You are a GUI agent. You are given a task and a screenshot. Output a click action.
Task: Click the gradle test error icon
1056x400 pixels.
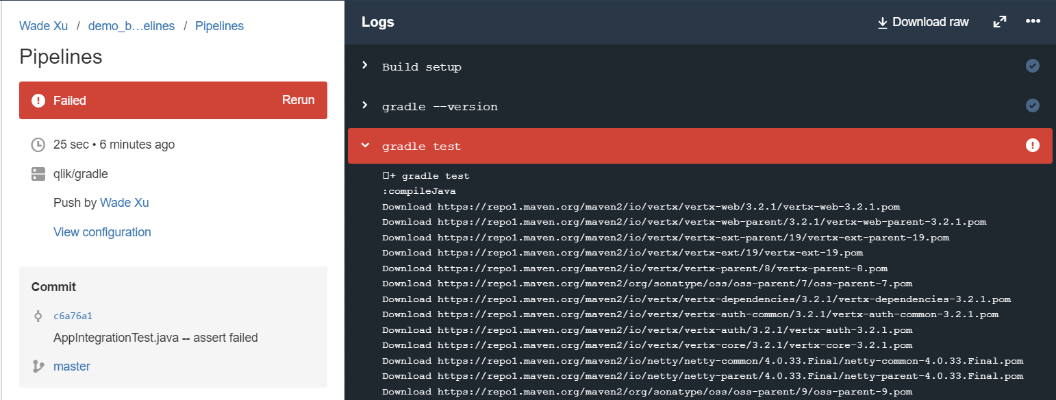[x=1033, y=146]
